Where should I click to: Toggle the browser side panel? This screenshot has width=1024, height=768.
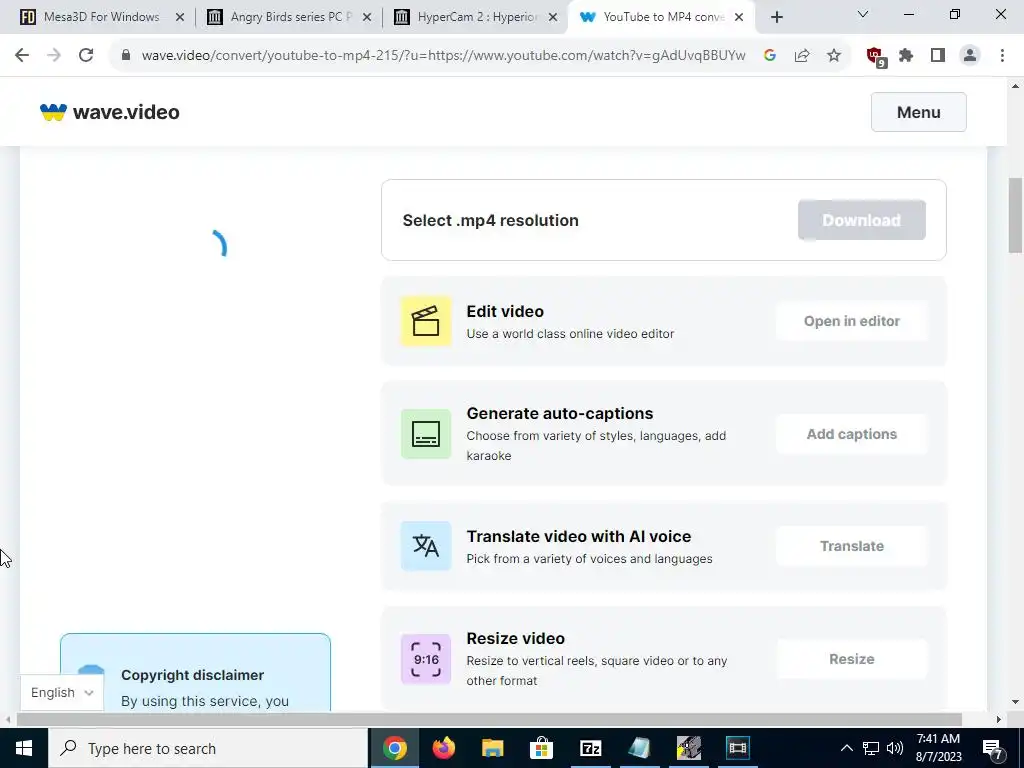pos(938,56)
